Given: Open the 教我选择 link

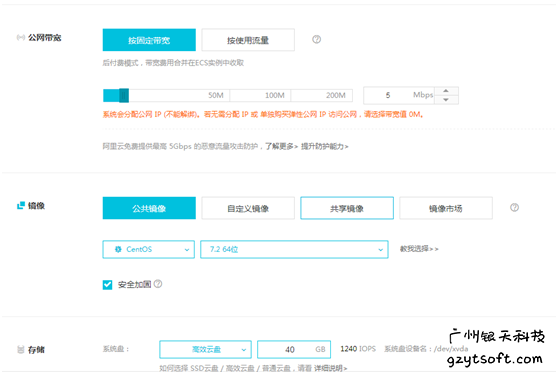Looking at the screenshot, I should click(x=419, y=249).
